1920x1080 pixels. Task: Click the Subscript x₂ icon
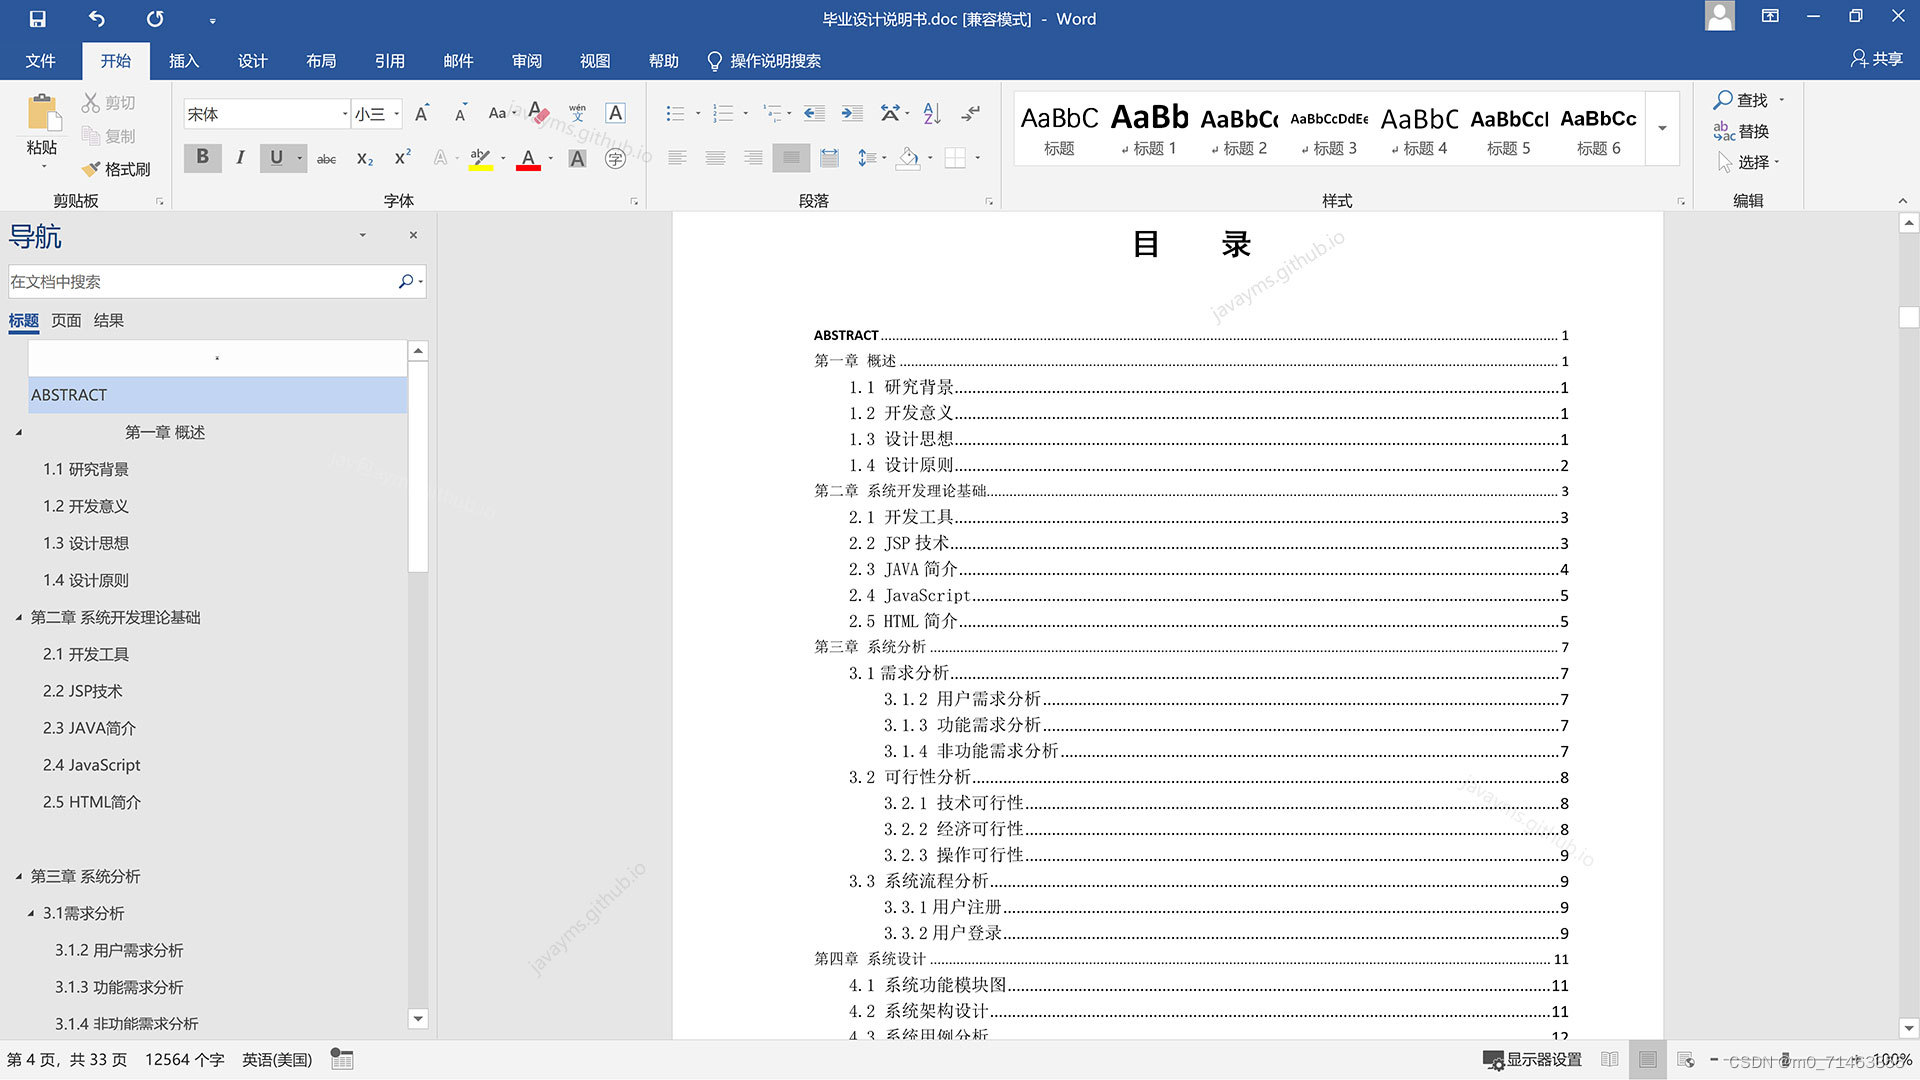pyautogui.click(x=365, y=158)
